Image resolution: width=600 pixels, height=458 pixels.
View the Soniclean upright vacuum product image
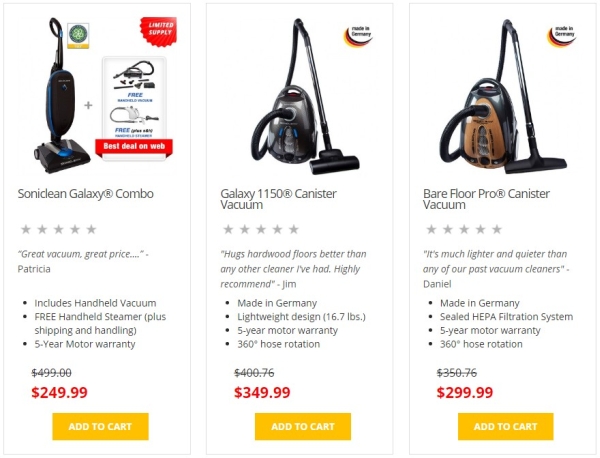[61, 96]
